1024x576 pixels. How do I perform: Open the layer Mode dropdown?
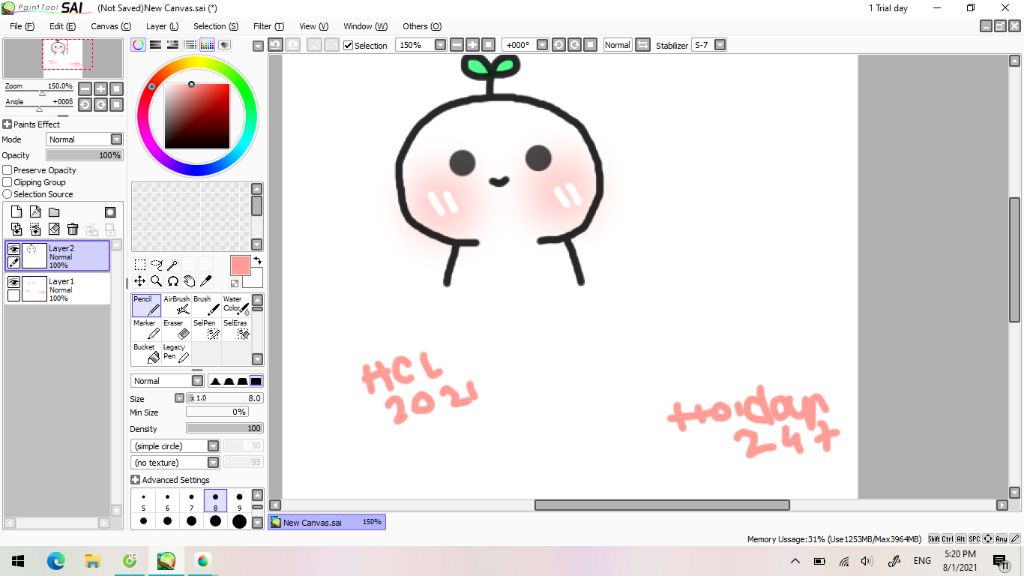[84, 139]
